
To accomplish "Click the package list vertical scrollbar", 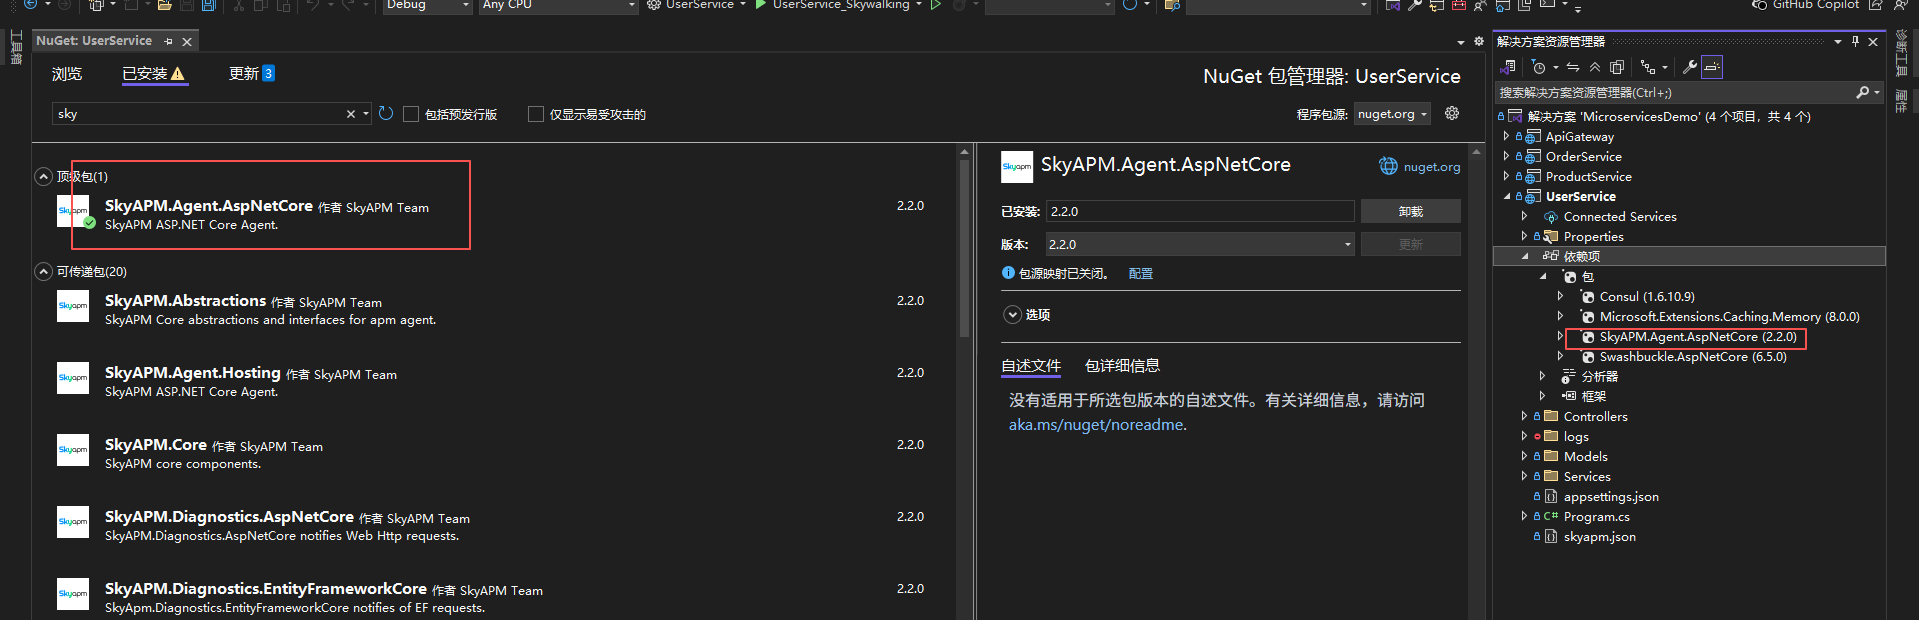I will (x=964, y=250).
